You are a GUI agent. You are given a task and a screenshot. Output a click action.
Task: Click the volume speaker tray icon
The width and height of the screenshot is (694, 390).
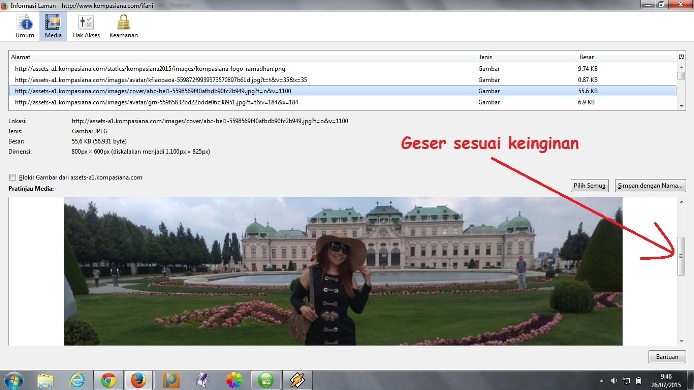tap(613, 381)
